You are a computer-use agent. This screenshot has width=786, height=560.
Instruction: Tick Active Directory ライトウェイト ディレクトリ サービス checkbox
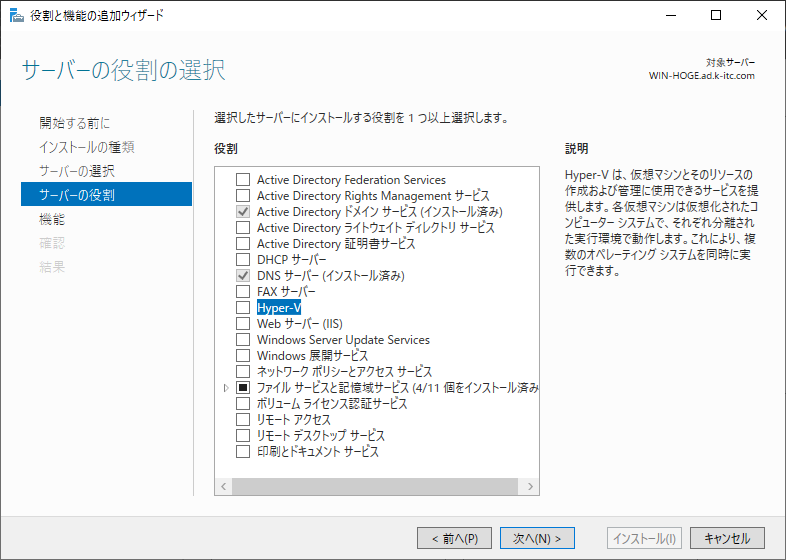(243, 228)
